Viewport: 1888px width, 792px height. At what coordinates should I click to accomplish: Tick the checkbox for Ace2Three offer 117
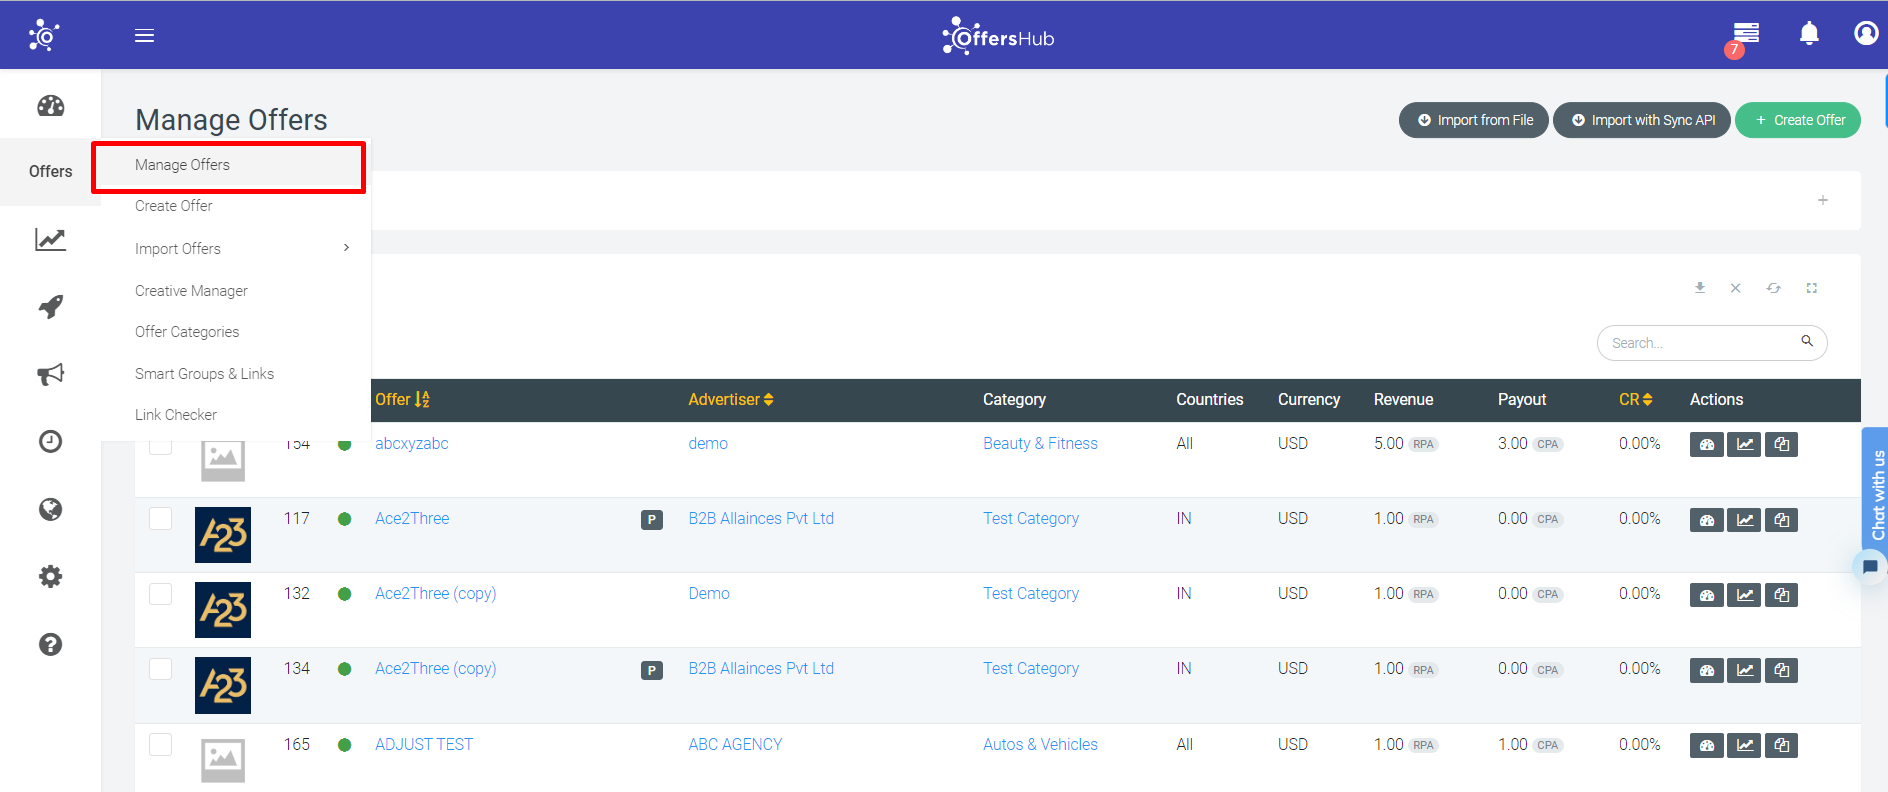160,518
